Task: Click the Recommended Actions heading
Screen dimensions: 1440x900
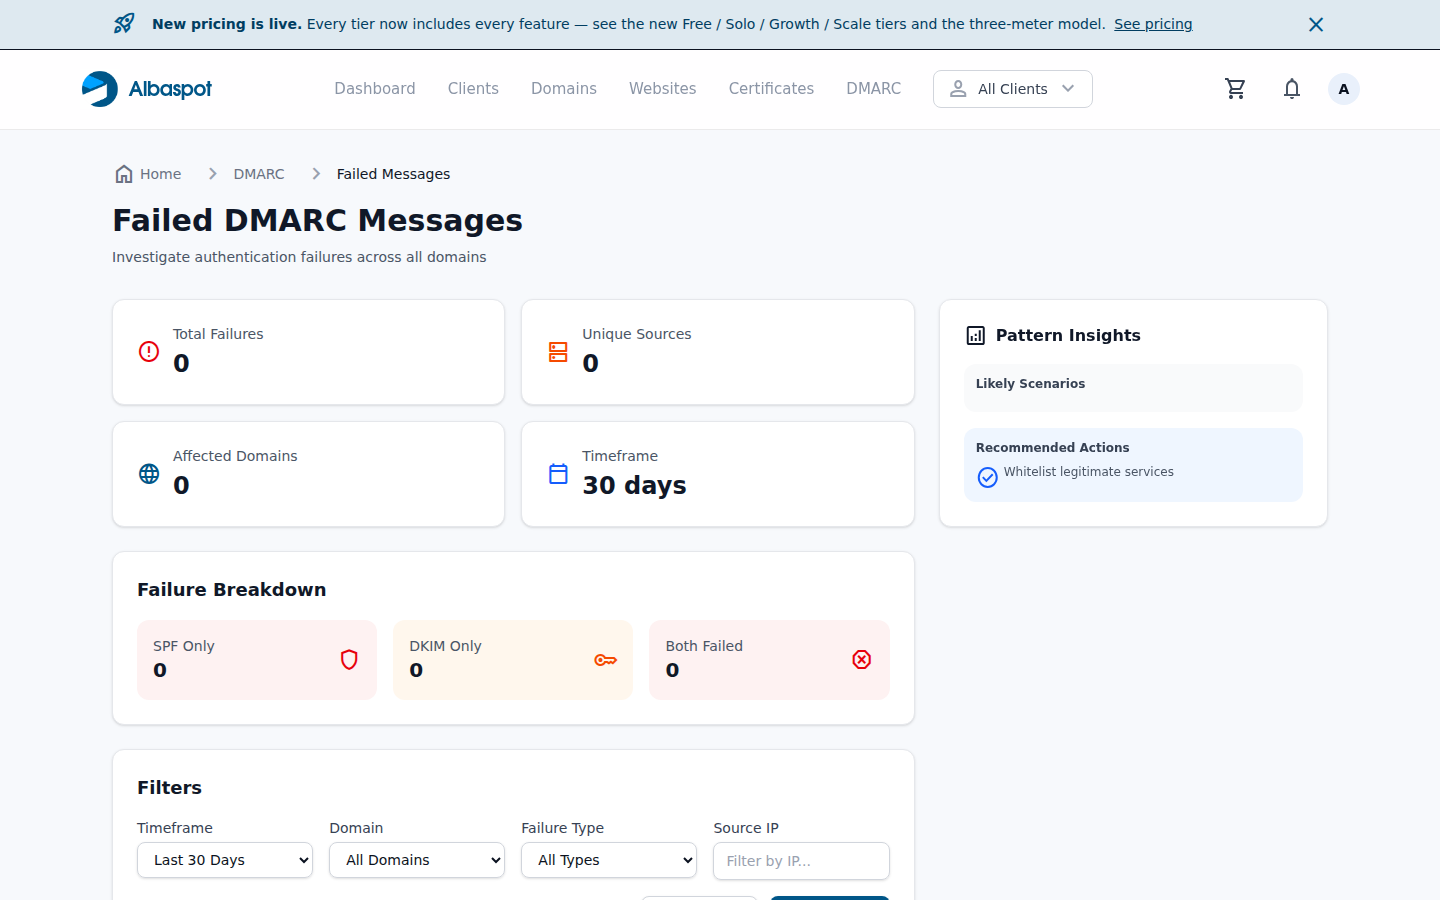Action: [1052, 448]
